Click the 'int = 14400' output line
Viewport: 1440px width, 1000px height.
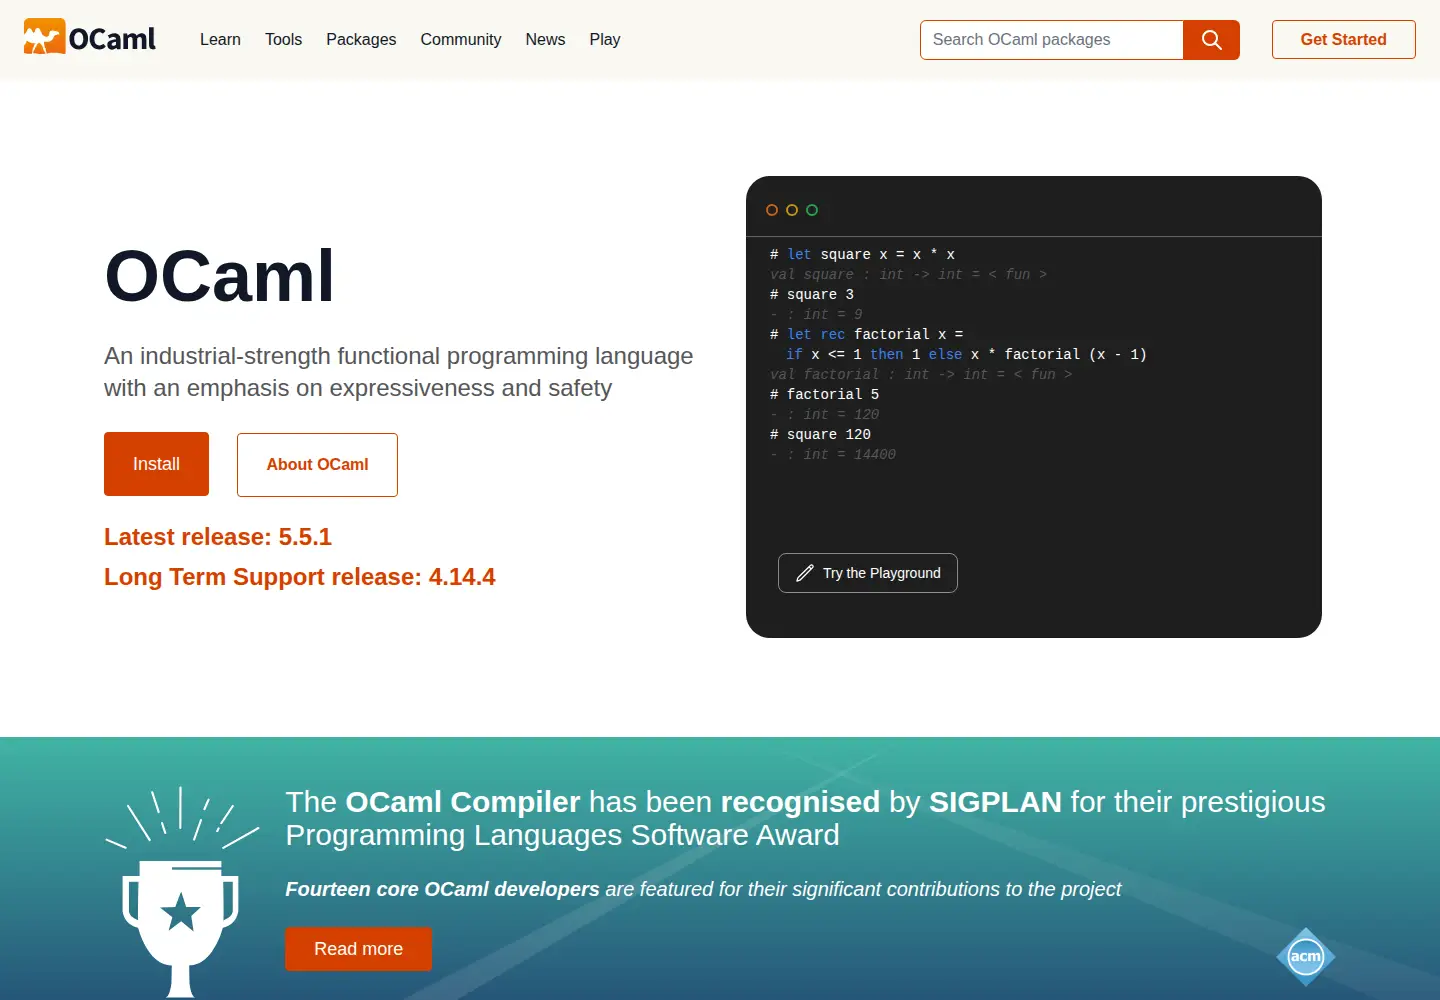click(x=833, y=454)
